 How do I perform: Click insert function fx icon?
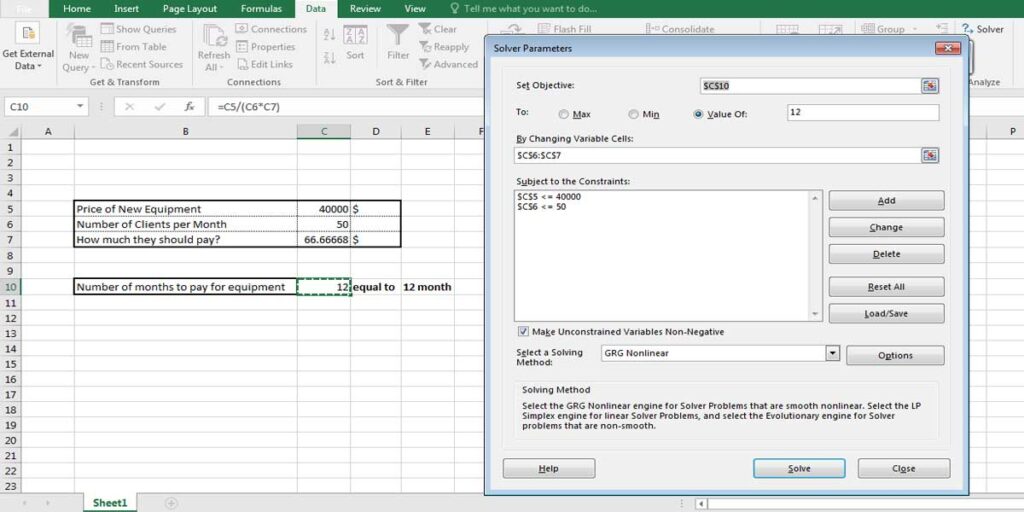189,106
